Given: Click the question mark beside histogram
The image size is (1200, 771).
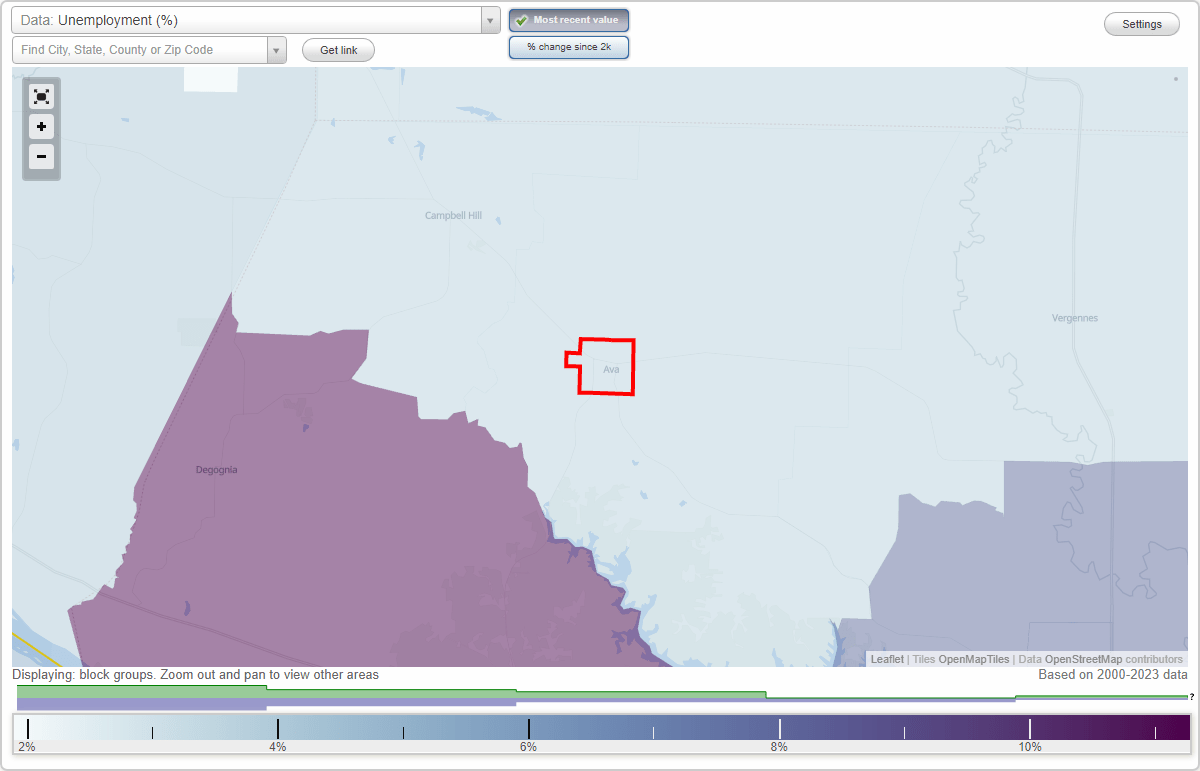Looking at the screenshot, I should click(x=1192, y=696).
